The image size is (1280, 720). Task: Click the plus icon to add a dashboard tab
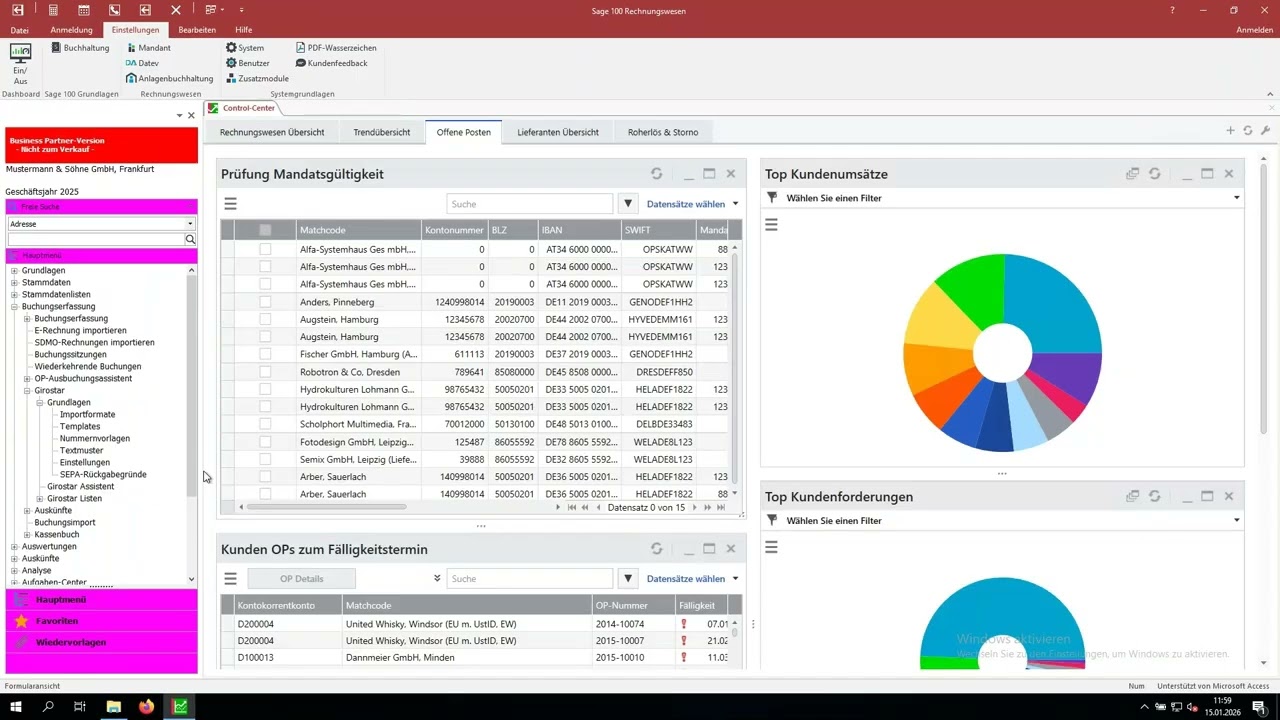[1230, 131]
